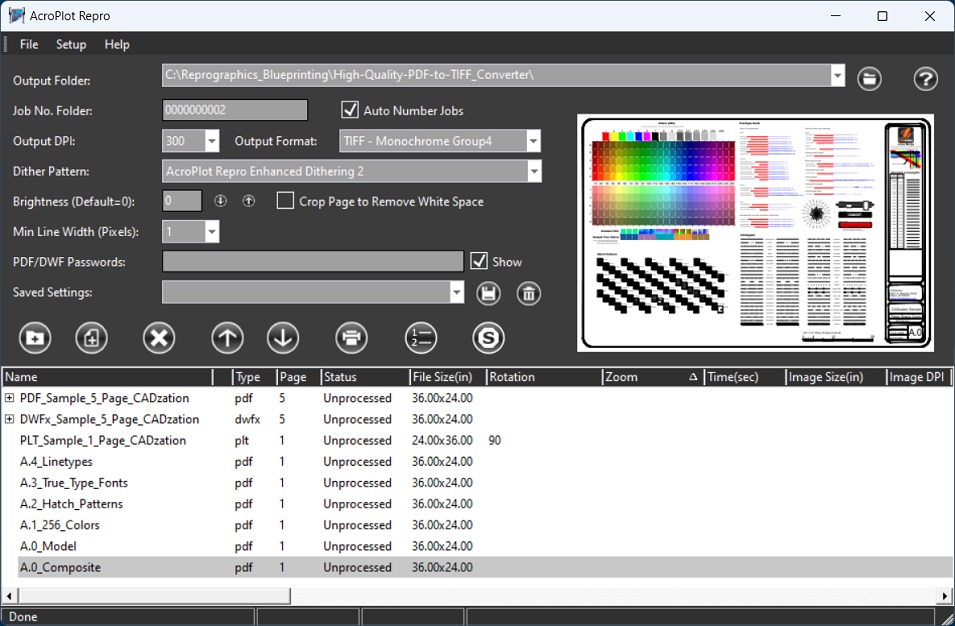This screenshot has width=955, height=626.
Task: Click the page preview thumbnail
Action: pos(755,233)
